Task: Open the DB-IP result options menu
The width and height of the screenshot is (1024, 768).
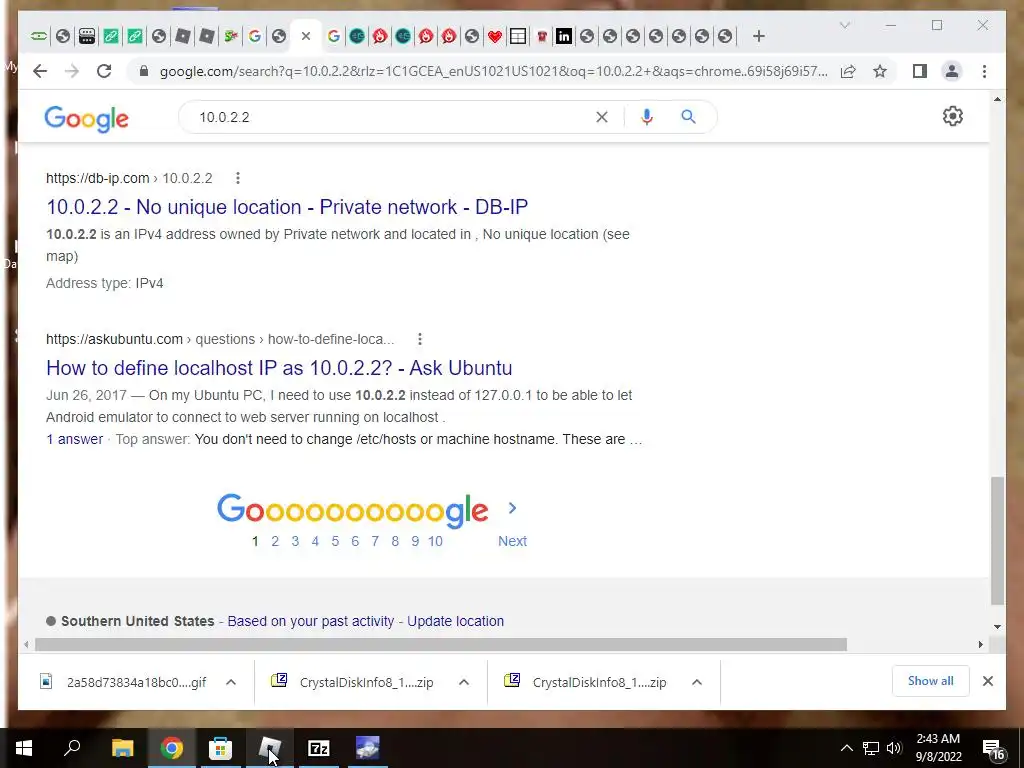Action: [x=238, y=178]
